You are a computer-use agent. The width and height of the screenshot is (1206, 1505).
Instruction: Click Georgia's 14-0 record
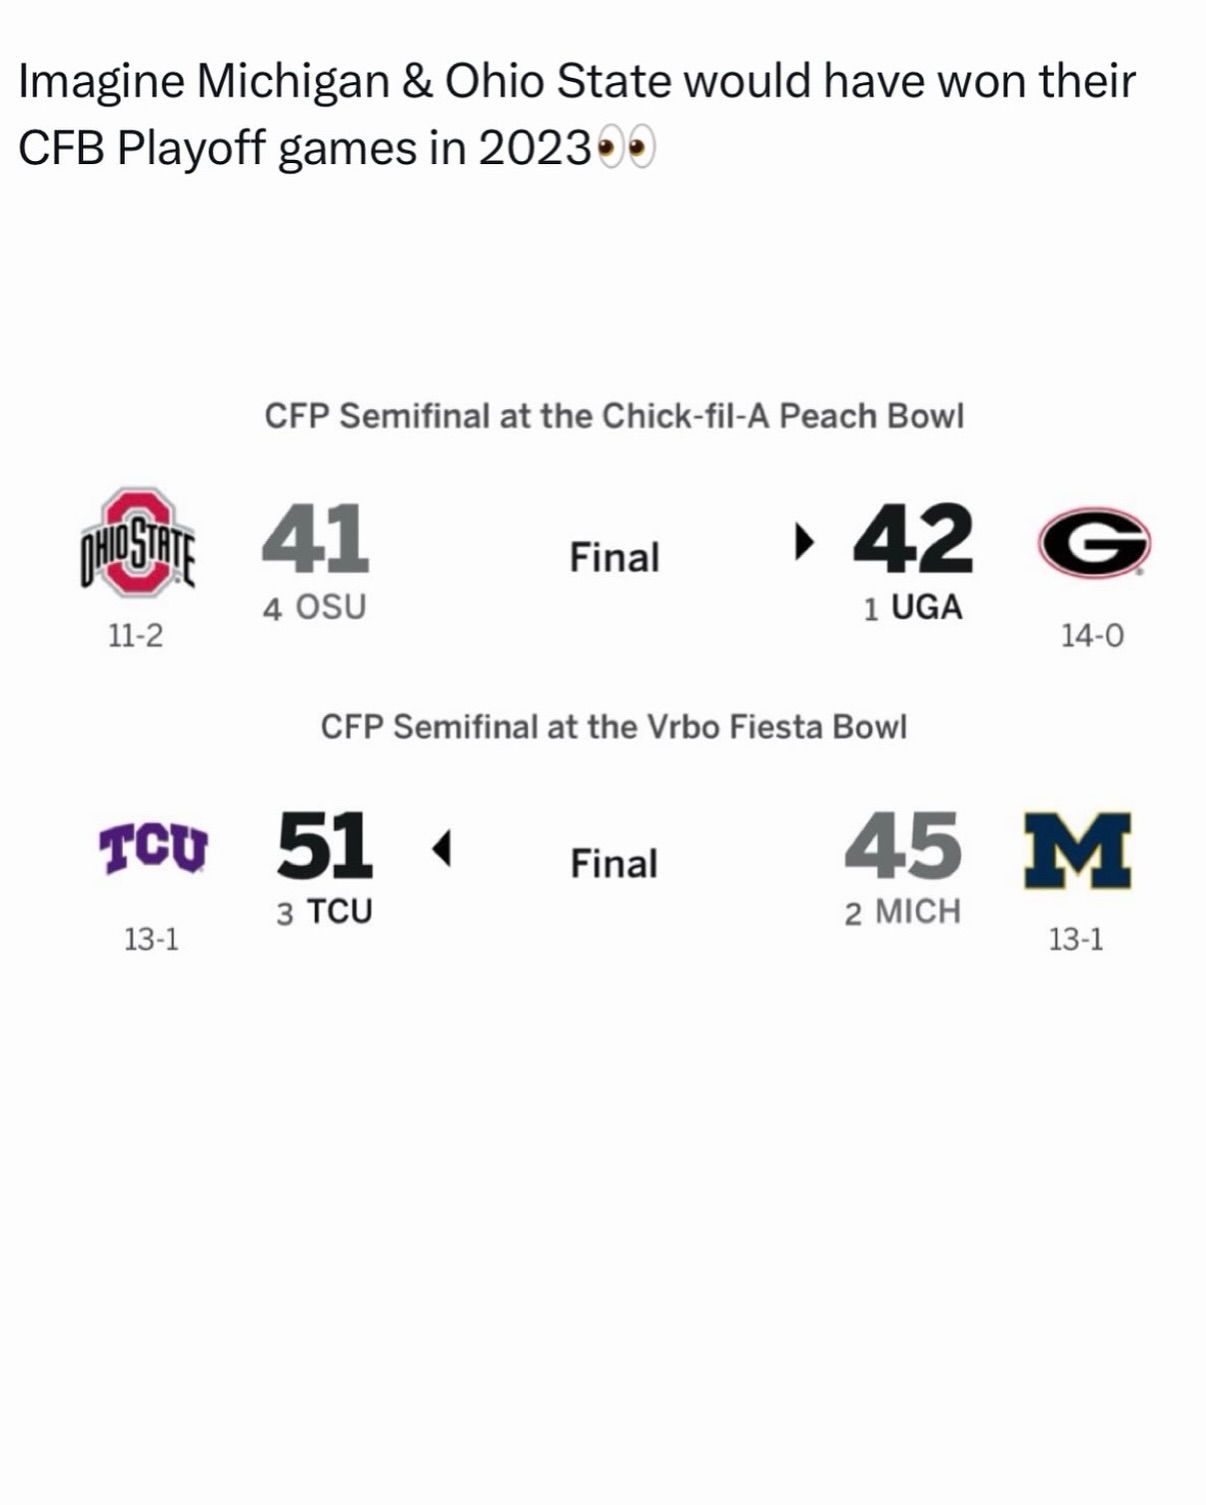point(1092,636)
